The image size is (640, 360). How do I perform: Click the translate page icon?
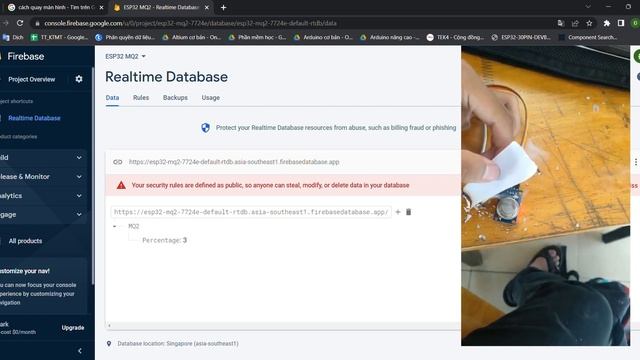[x=561, y=23]
